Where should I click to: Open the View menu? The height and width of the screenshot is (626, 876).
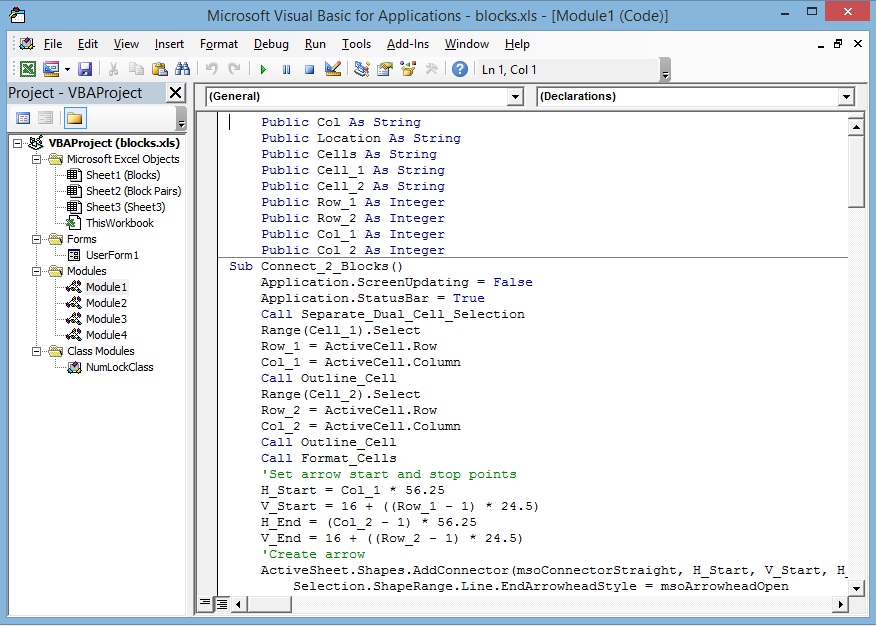(126, 44)
